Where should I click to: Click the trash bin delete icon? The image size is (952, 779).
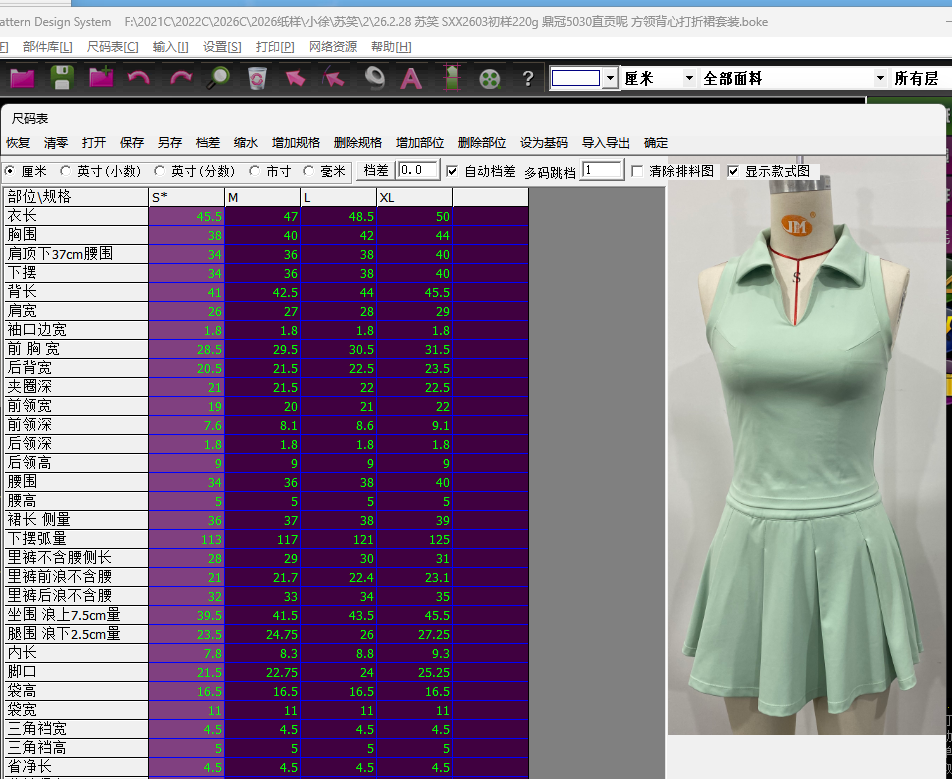click(257, 78)
